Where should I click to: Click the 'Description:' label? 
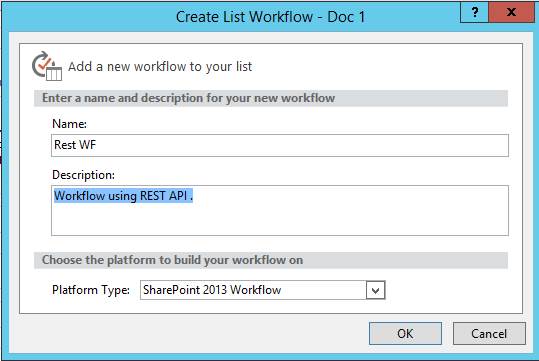point(84,175)
